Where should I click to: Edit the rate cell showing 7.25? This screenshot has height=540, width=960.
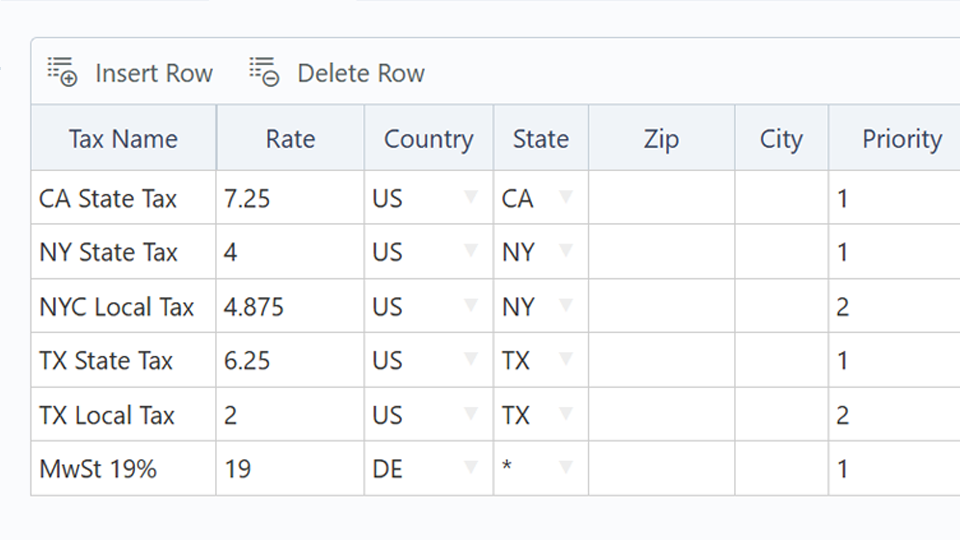click(289, 198)
